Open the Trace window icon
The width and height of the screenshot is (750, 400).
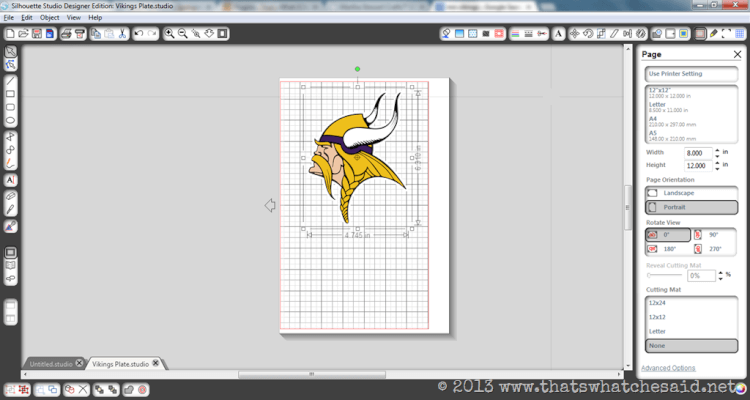[684, 33]
